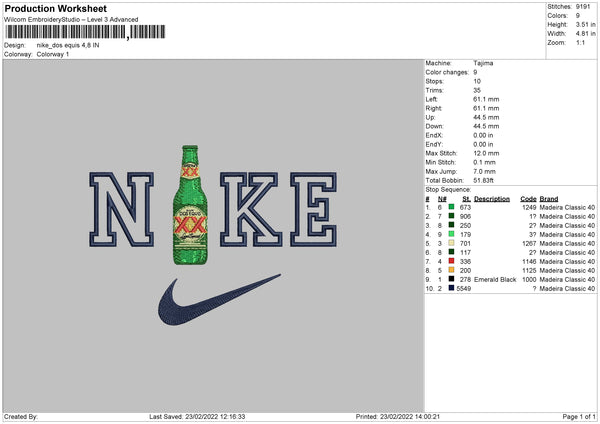Select the cream swatch with 701 stitches
The width and height of the screenshot is (600, 424).
[452, 243]
